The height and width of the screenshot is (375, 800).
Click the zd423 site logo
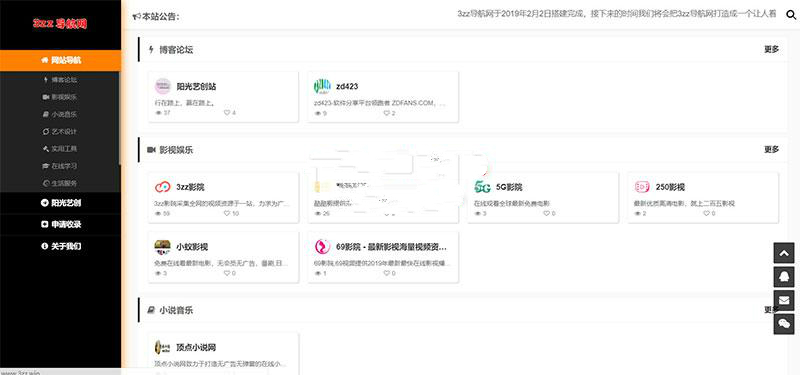pyautogui.click(x=322, y=87)
